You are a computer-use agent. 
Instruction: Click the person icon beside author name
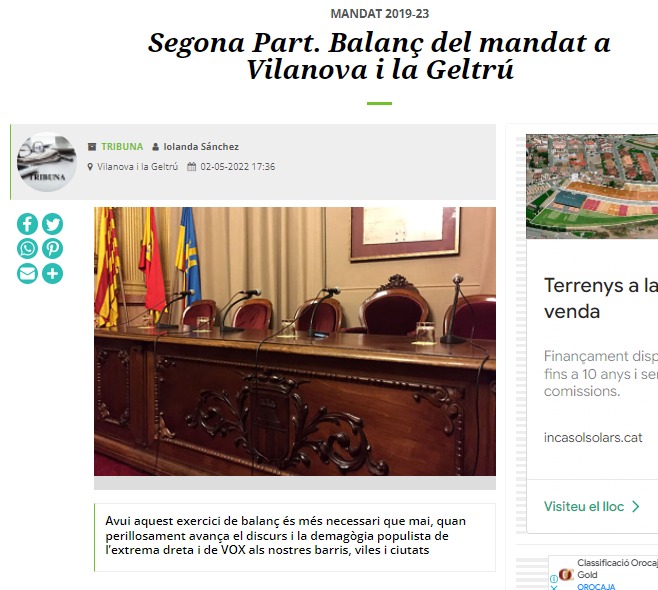point(155,146)
